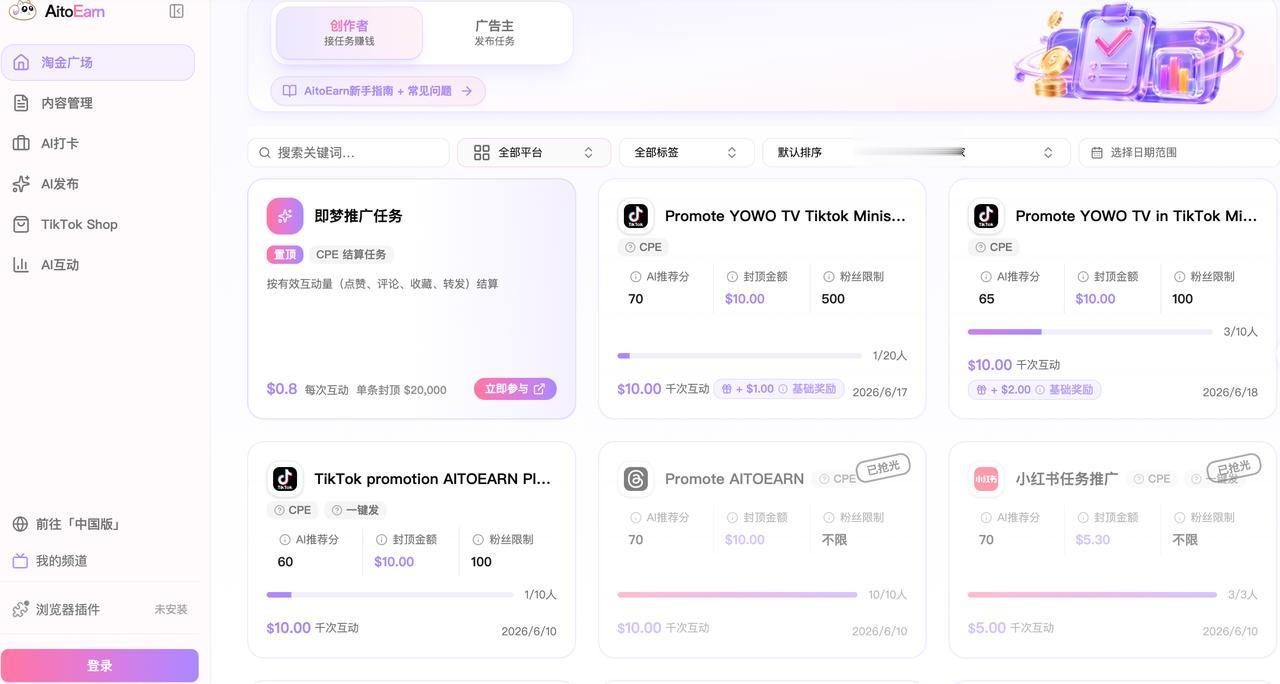Click the AitoEarn logo icon

[x=22, y=11]
